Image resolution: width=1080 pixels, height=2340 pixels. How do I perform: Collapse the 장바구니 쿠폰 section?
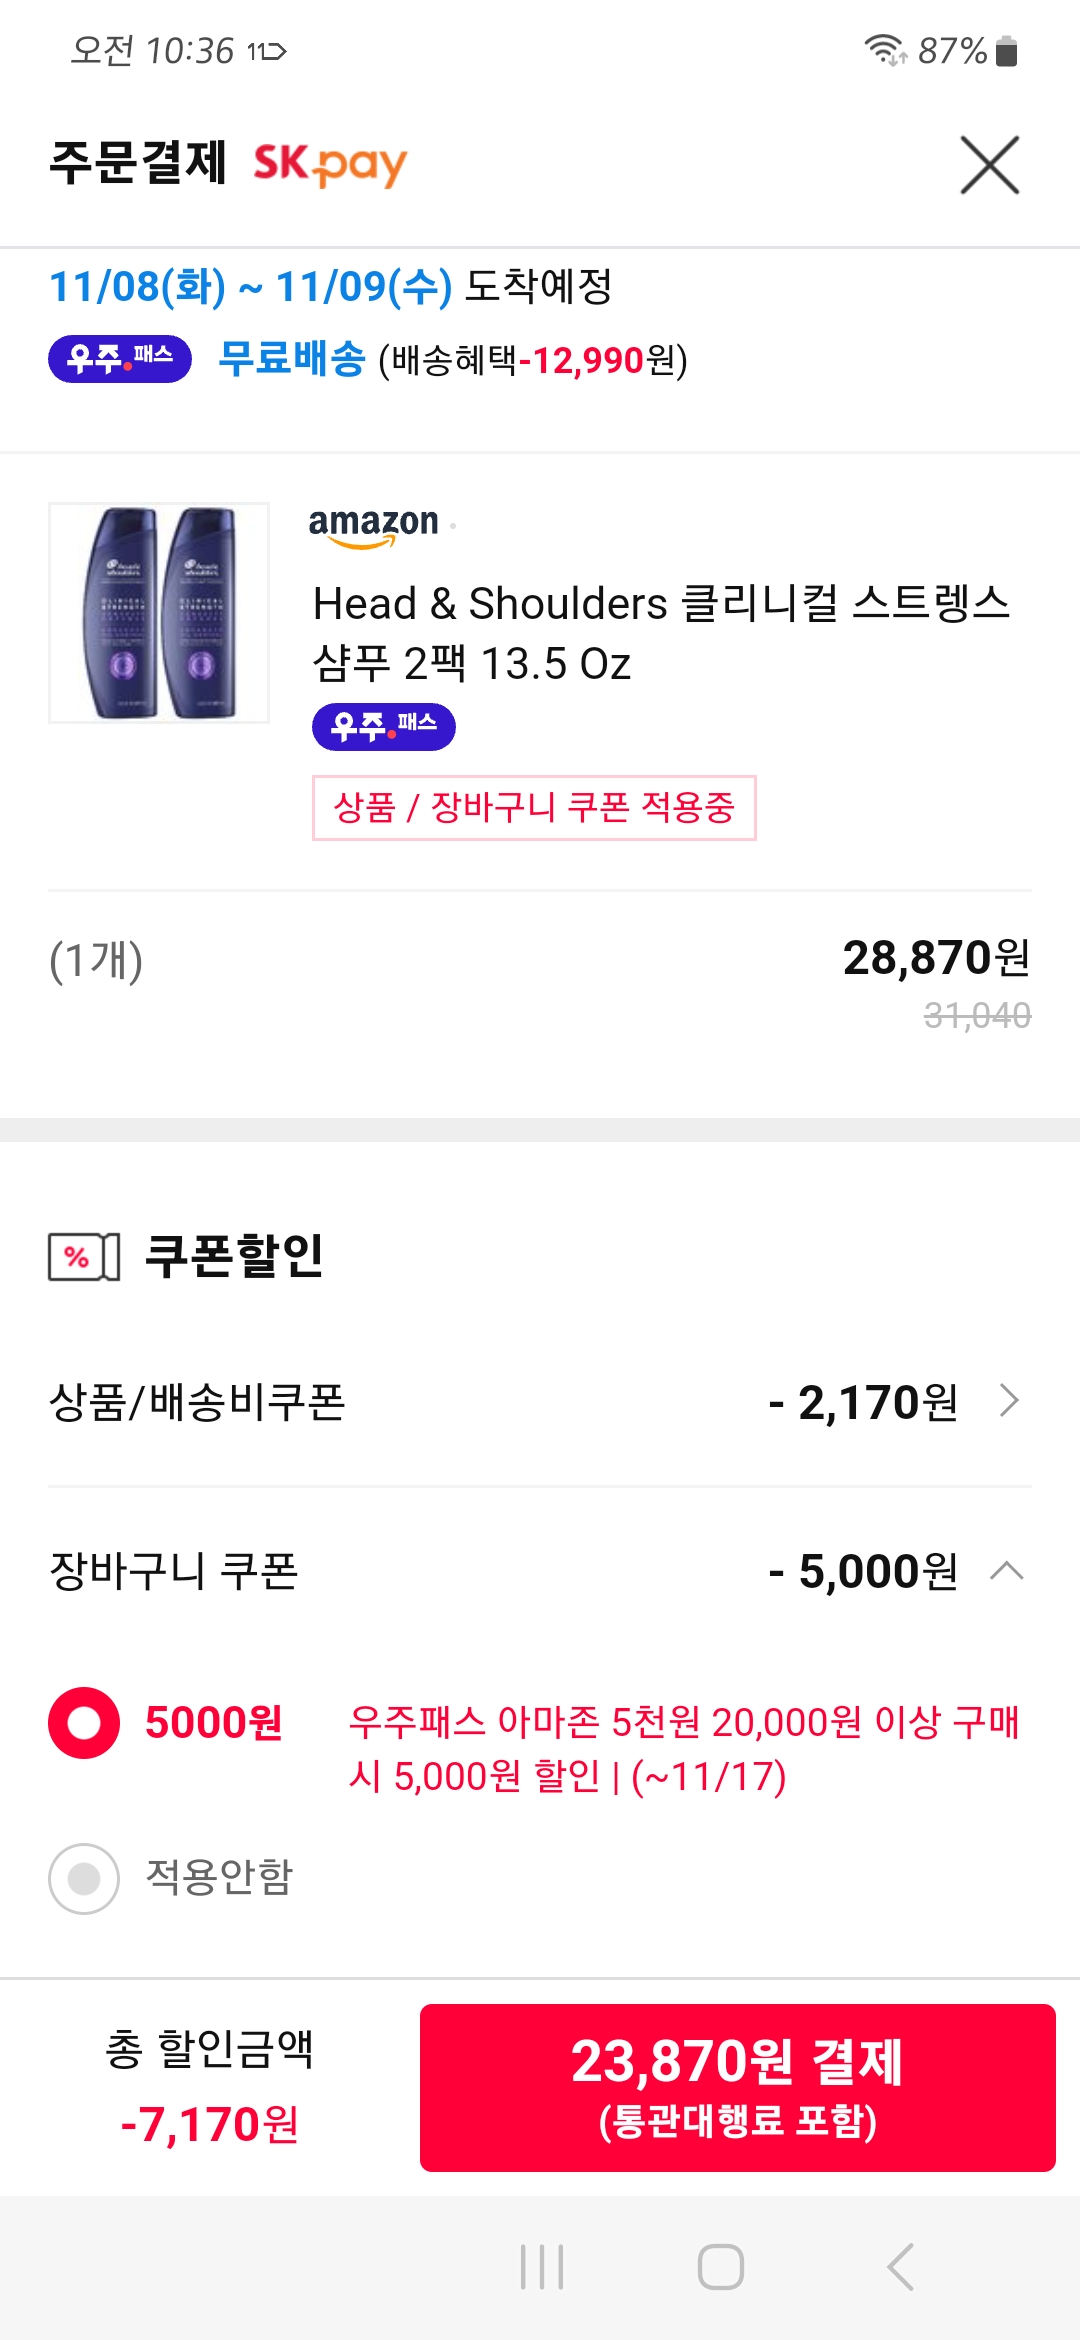click(1007, 1570)
